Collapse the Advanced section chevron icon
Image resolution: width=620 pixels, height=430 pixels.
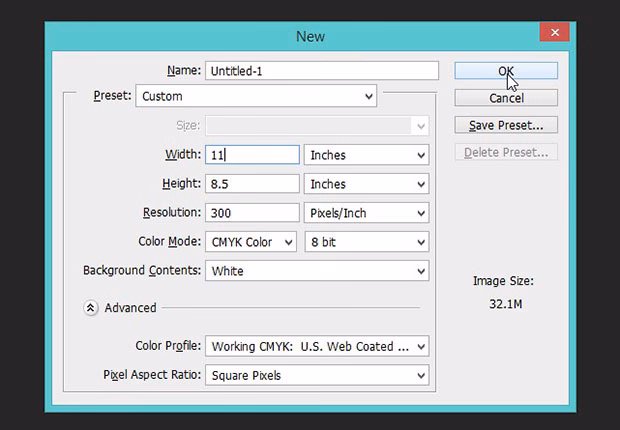91,308
